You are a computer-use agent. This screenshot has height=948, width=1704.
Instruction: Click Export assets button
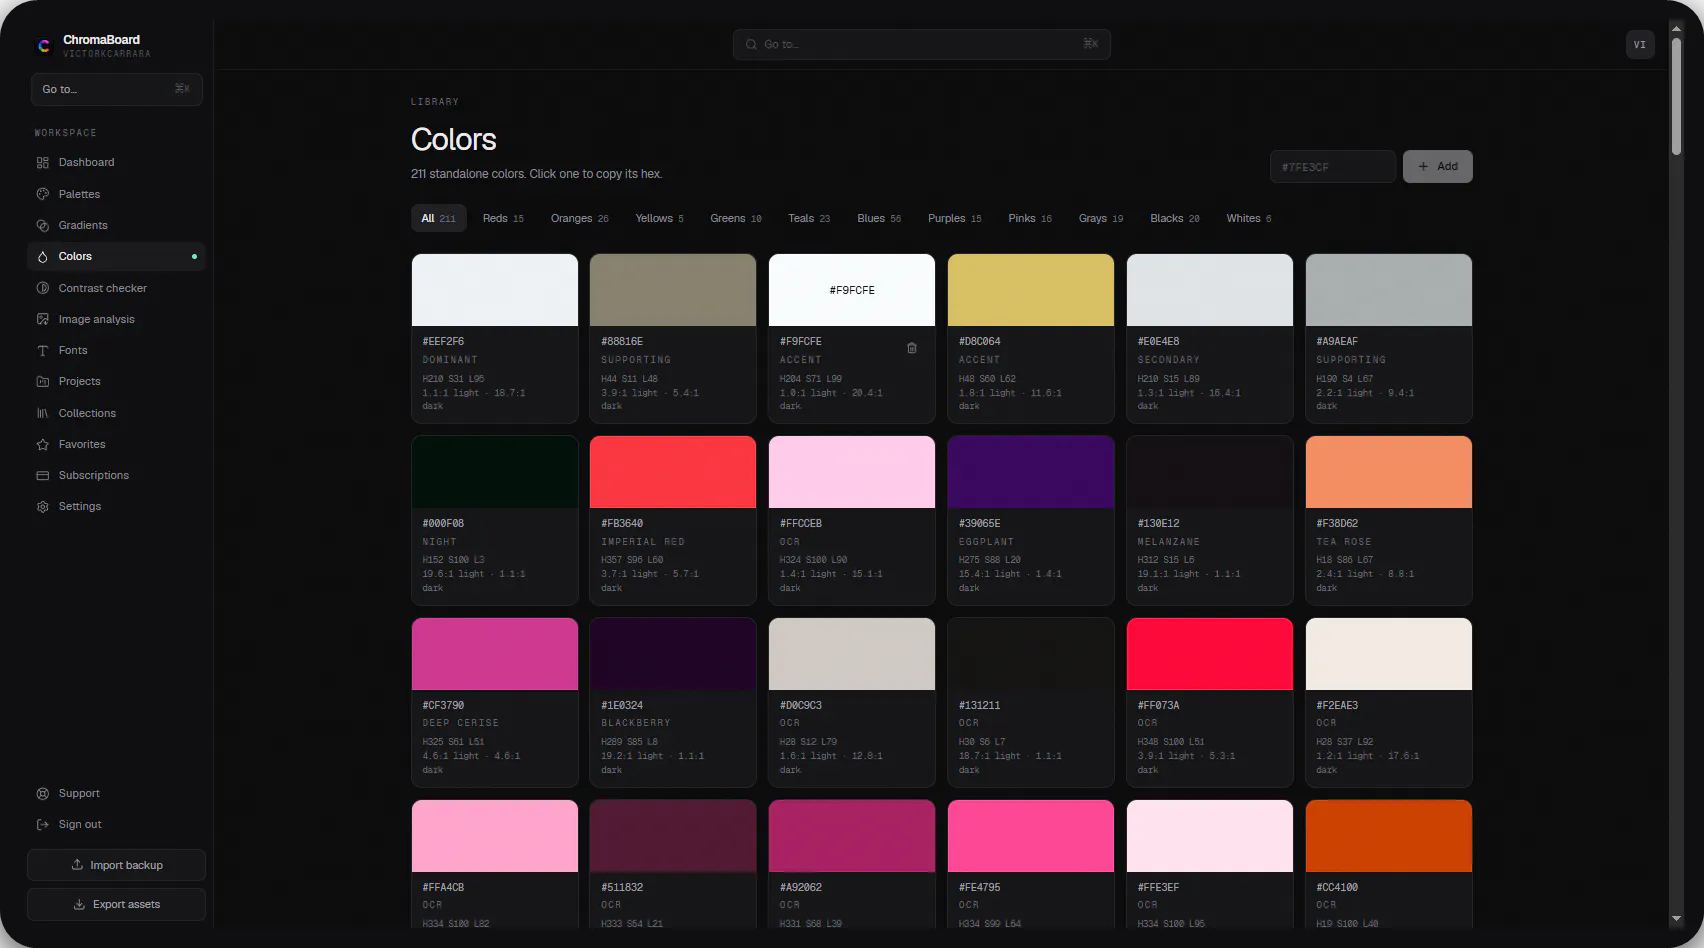116,904
